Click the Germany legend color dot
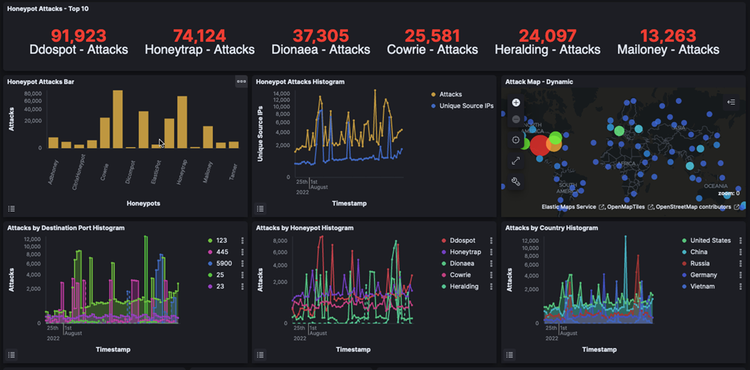Screen dimensions: 750x370 tap(684, 275)
